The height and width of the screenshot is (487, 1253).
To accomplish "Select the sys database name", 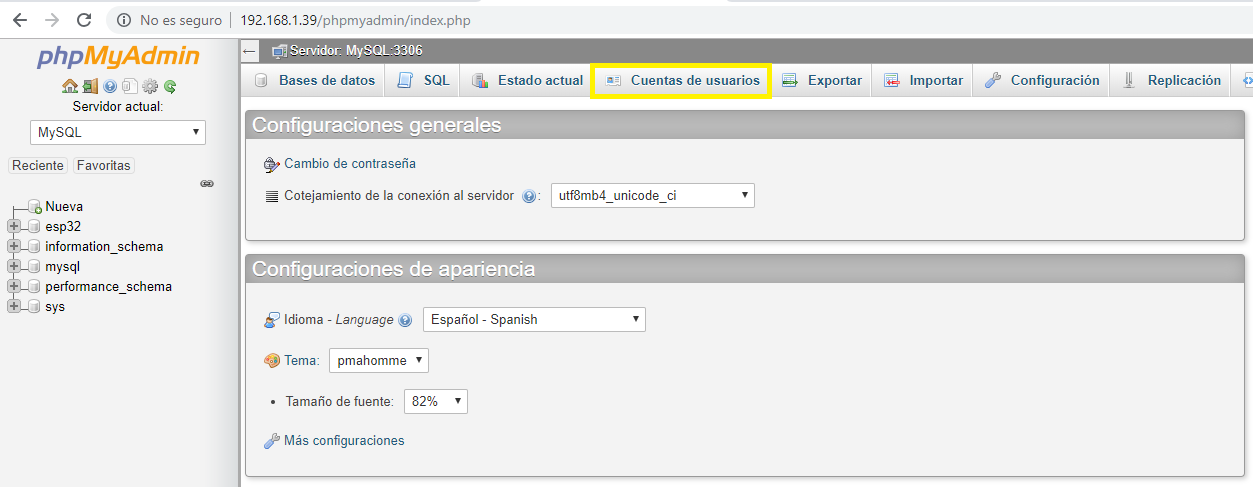I will 55,307.
